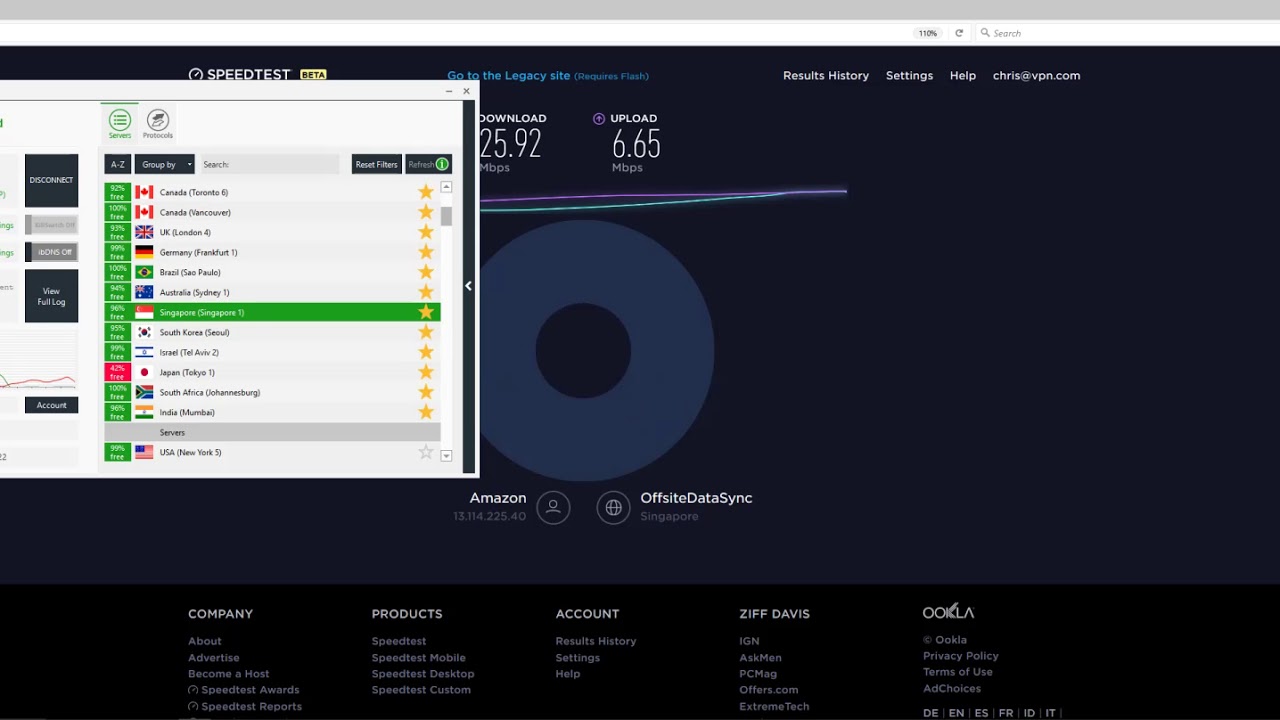This screenshot has height=720, width=1280.
Task: Open the Become a Host footer link
Action: coord(228,673)
